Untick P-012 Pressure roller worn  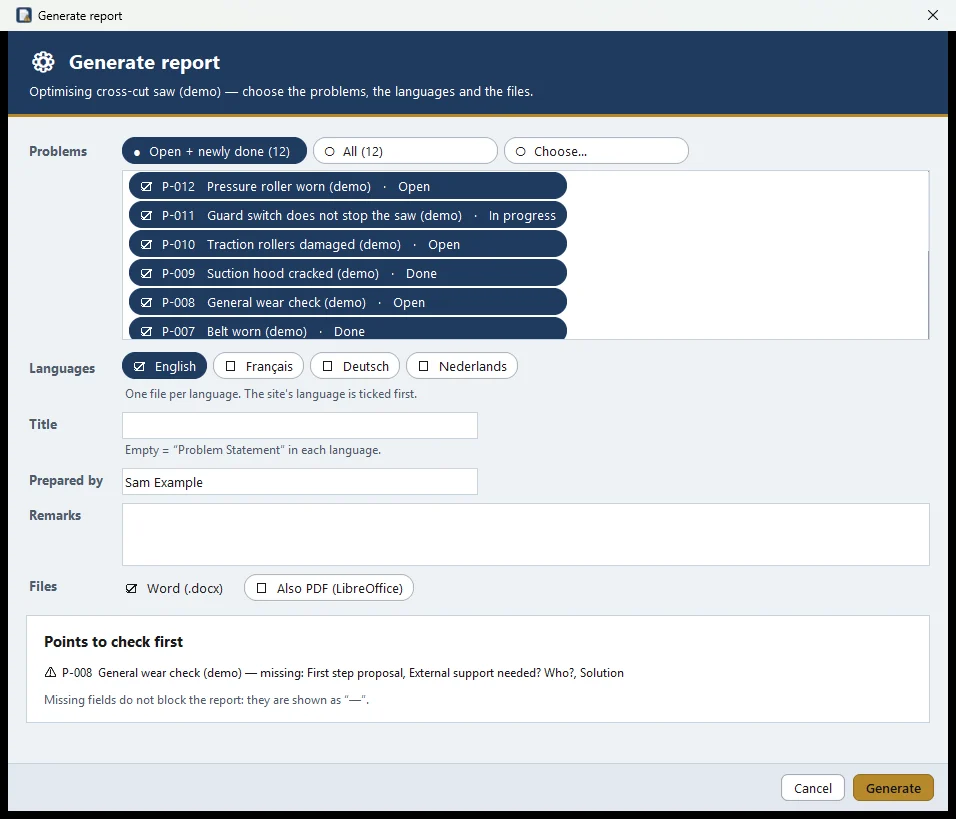point(348,186)
